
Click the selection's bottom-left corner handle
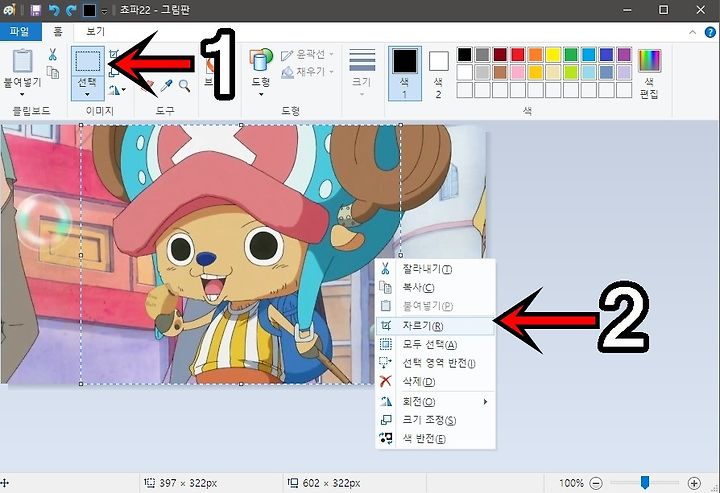coord(81,384)
